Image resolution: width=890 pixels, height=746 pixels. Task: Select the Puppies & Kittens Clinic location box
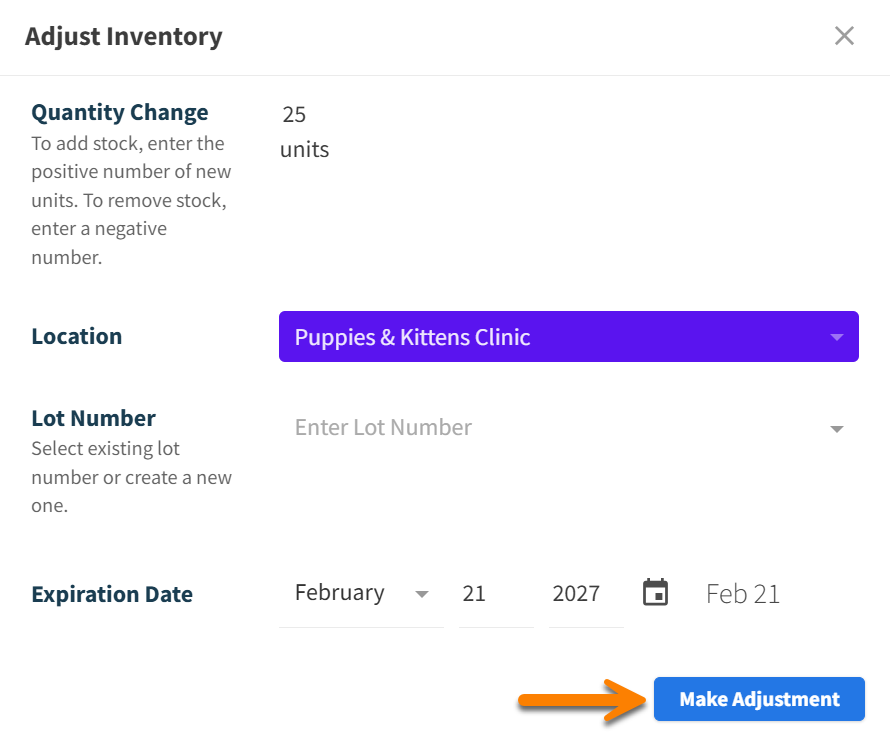pos(568,337)
